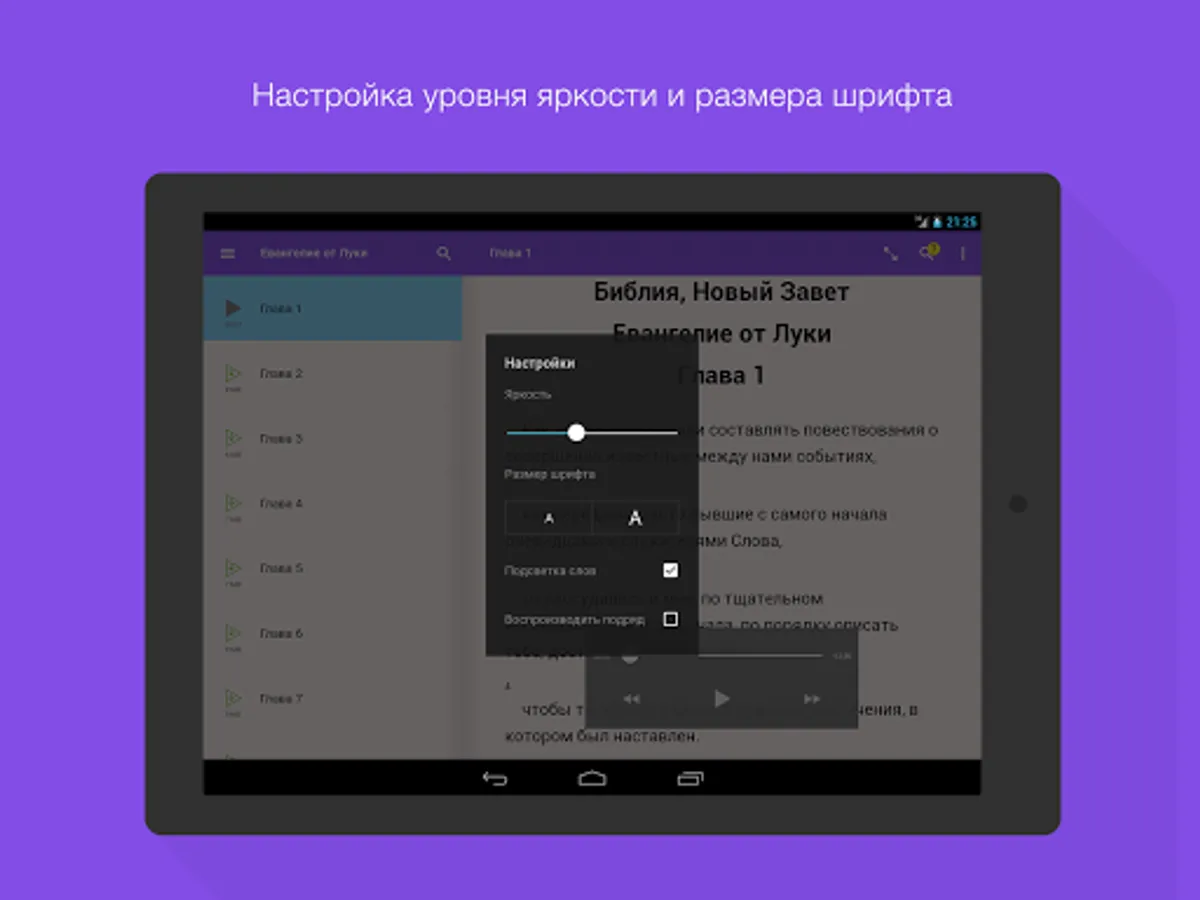The width and height of the screenshot is (1200, 900).
Task: Select the Глава 3 list row
Action: click(333, 439)
